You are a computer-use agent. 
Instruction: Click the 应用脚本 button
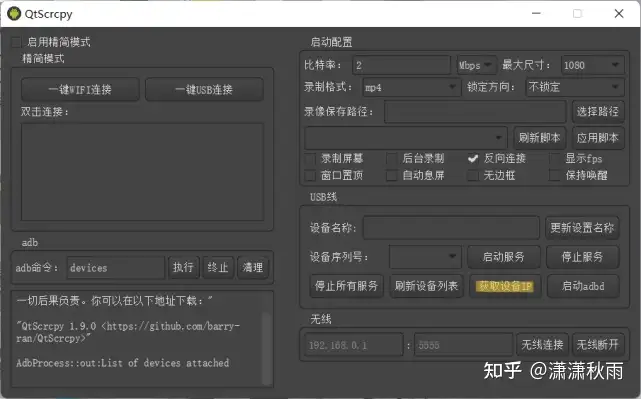(598, 138)
